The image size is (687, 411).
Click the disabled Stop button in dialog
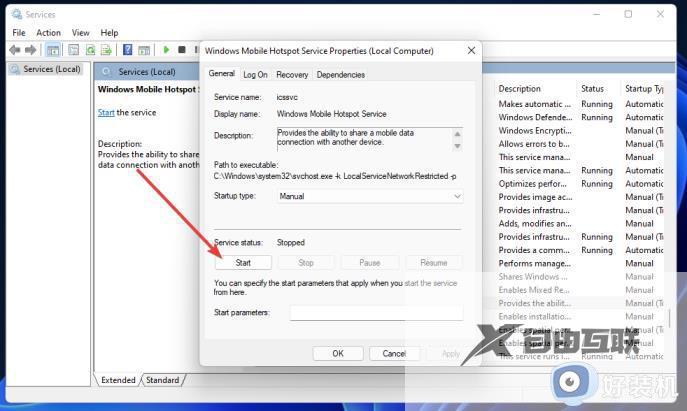pos(306,262)
